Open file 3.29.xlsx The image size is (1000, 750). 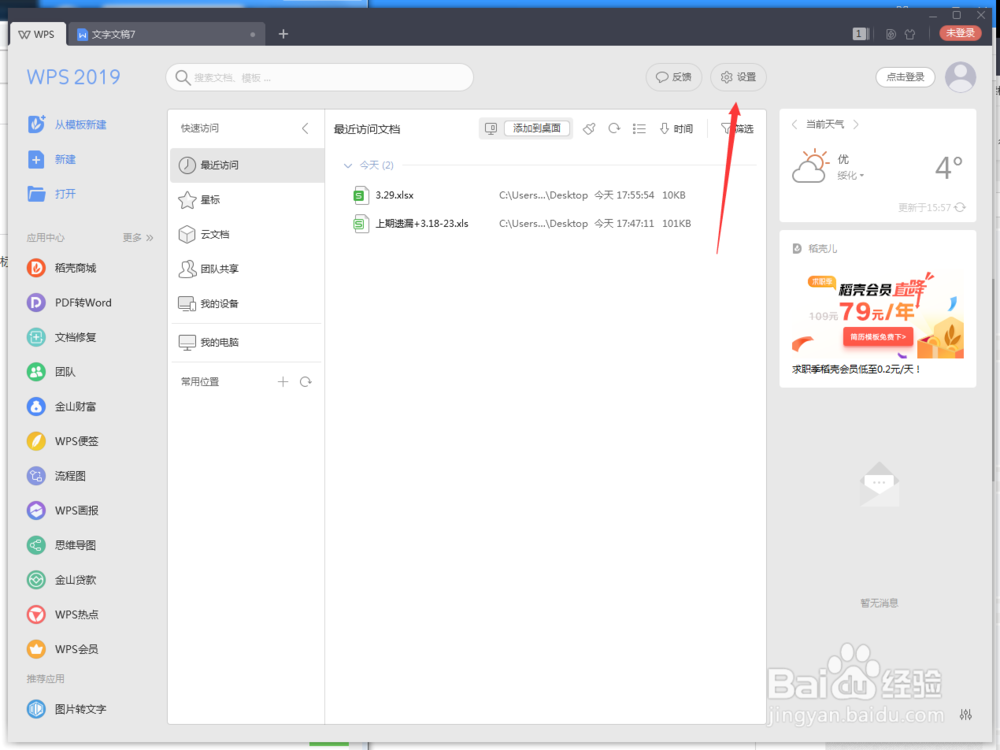(x=395, y=195)
